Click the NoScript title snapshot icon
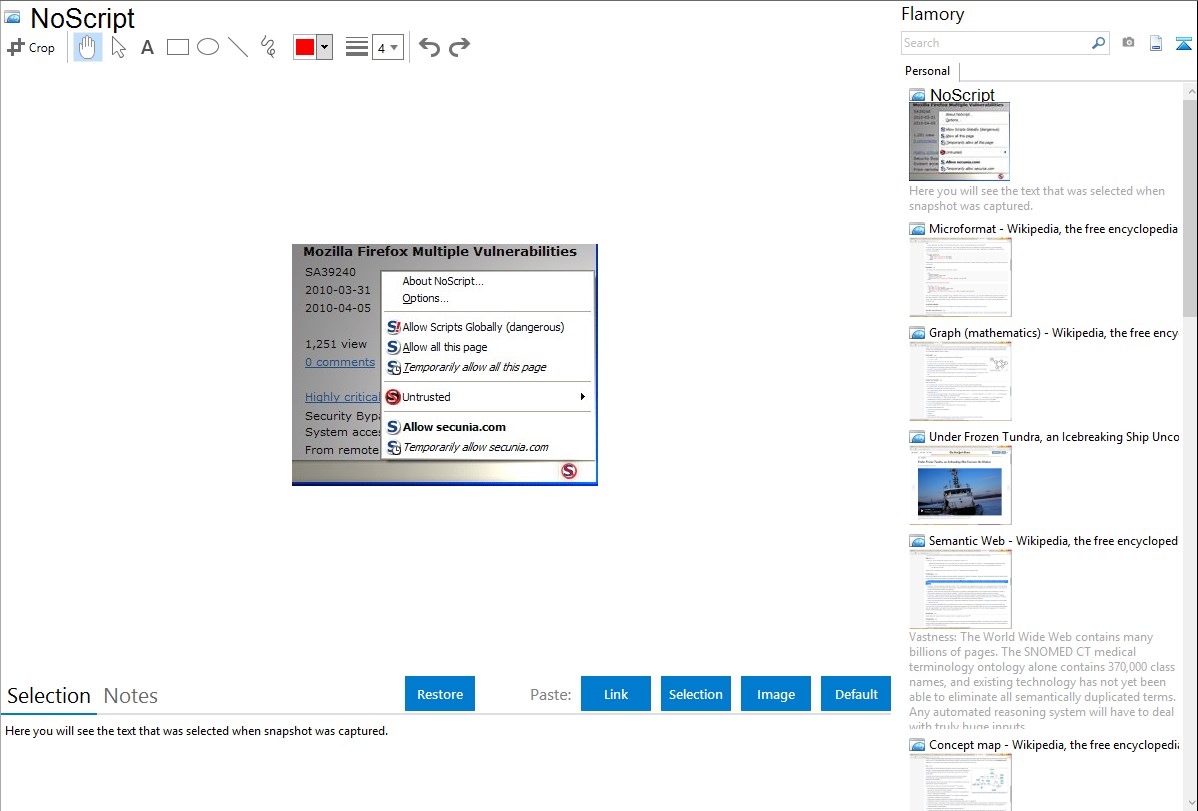Viewport: 1198px width, 811px height. tap(13, 18)
